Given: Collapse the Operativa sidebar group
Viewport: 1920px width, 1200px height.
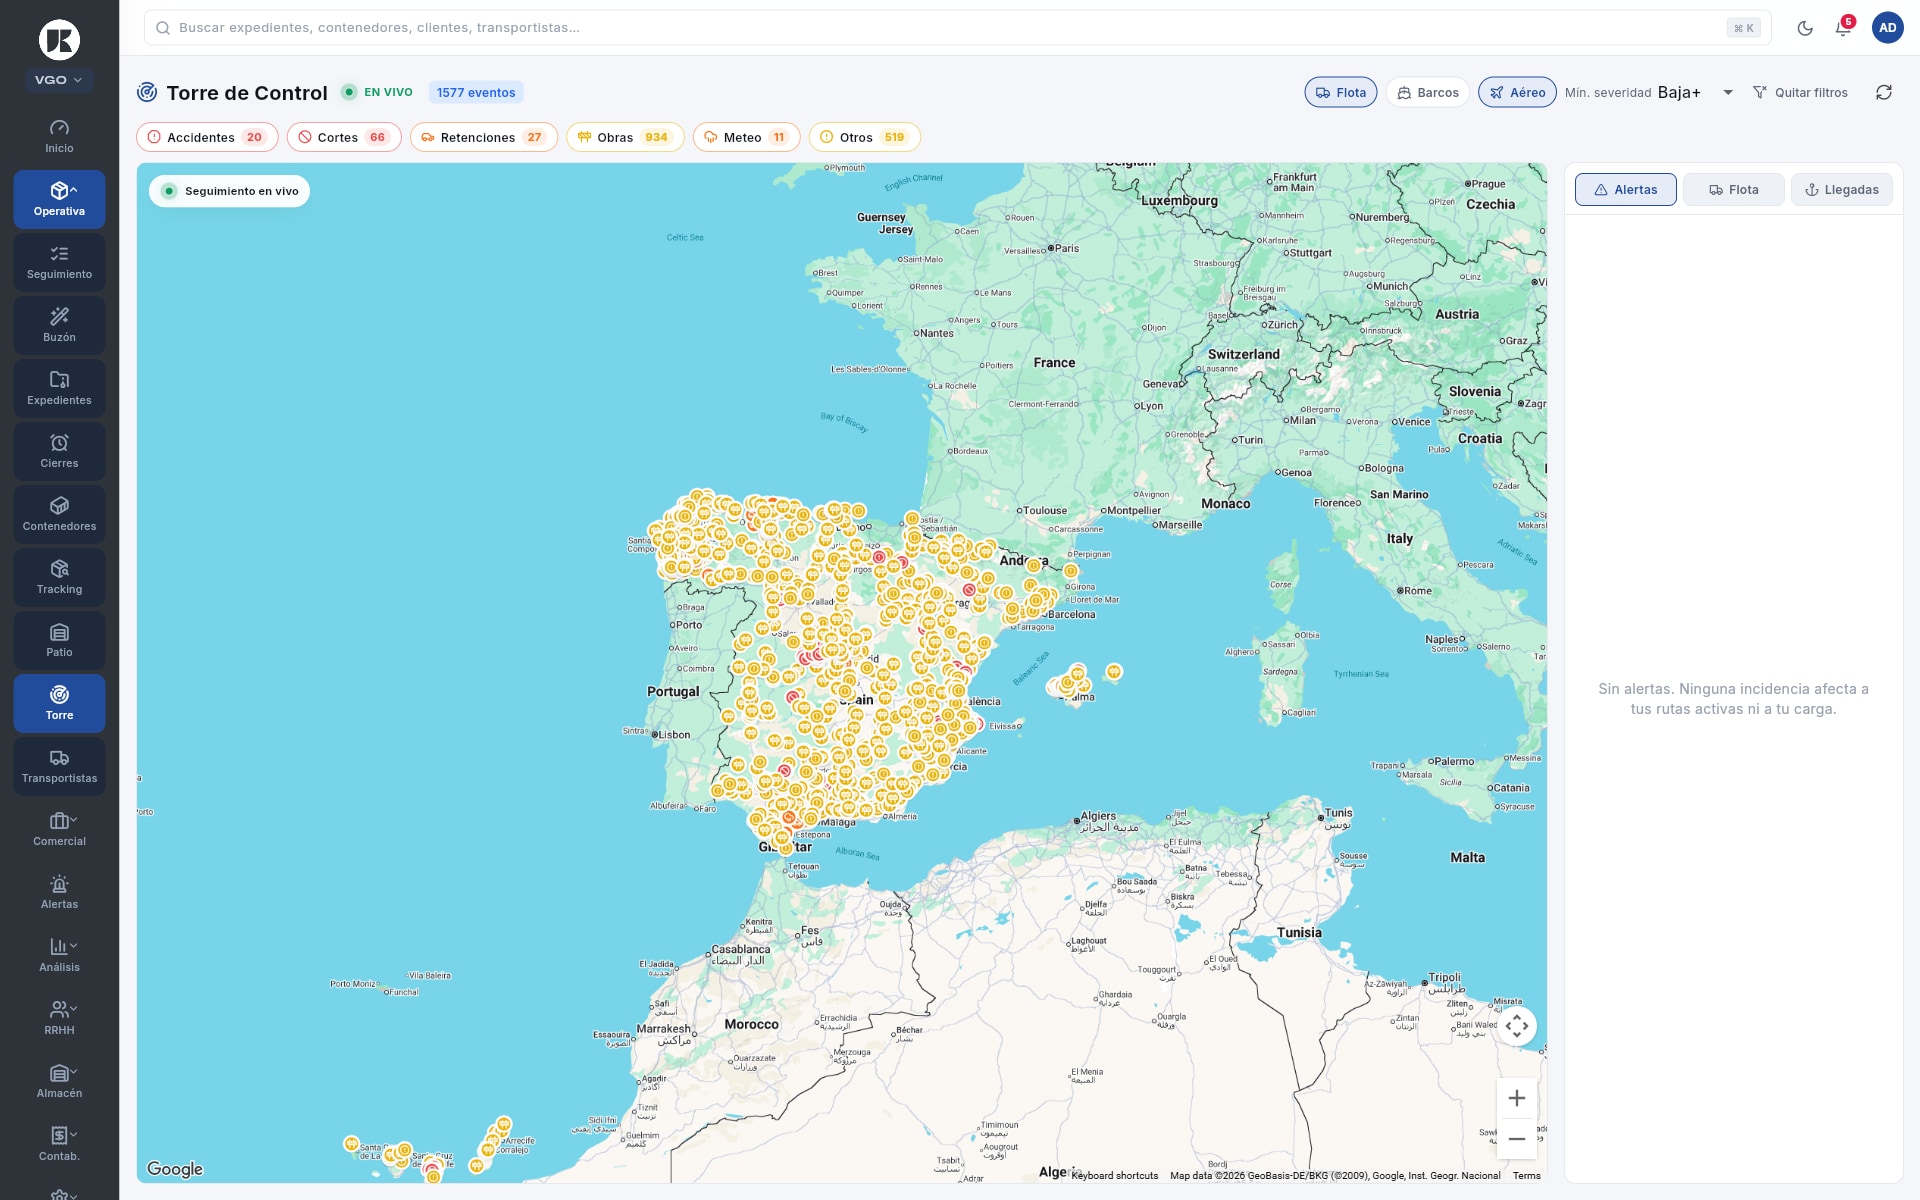Looking at the screenshot, I should click(x=59, y=199).
